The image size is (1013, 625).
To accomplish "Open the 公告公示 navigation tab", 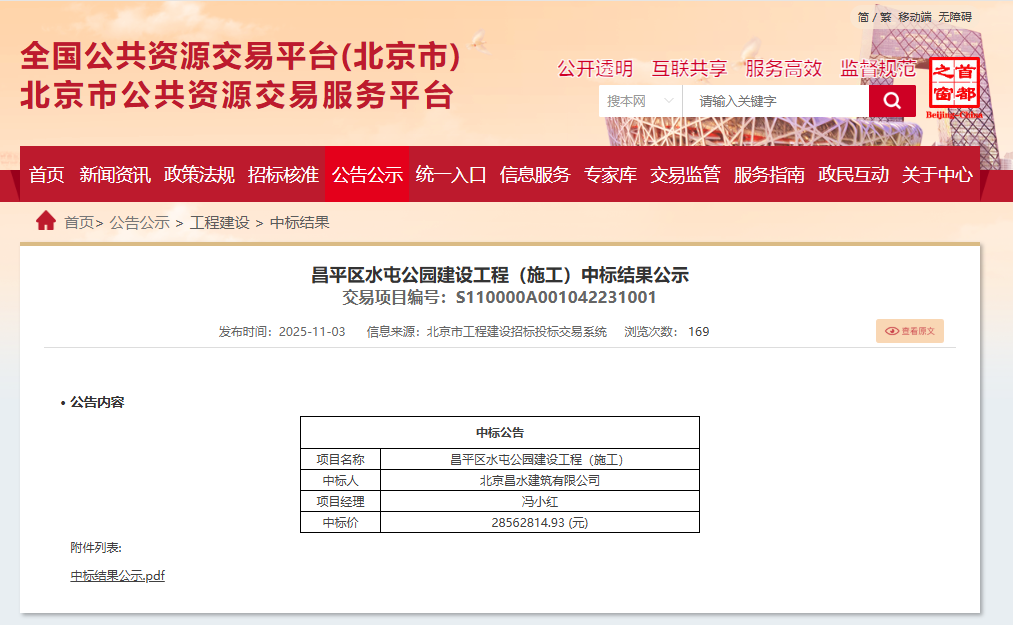I will pos(367,175).
